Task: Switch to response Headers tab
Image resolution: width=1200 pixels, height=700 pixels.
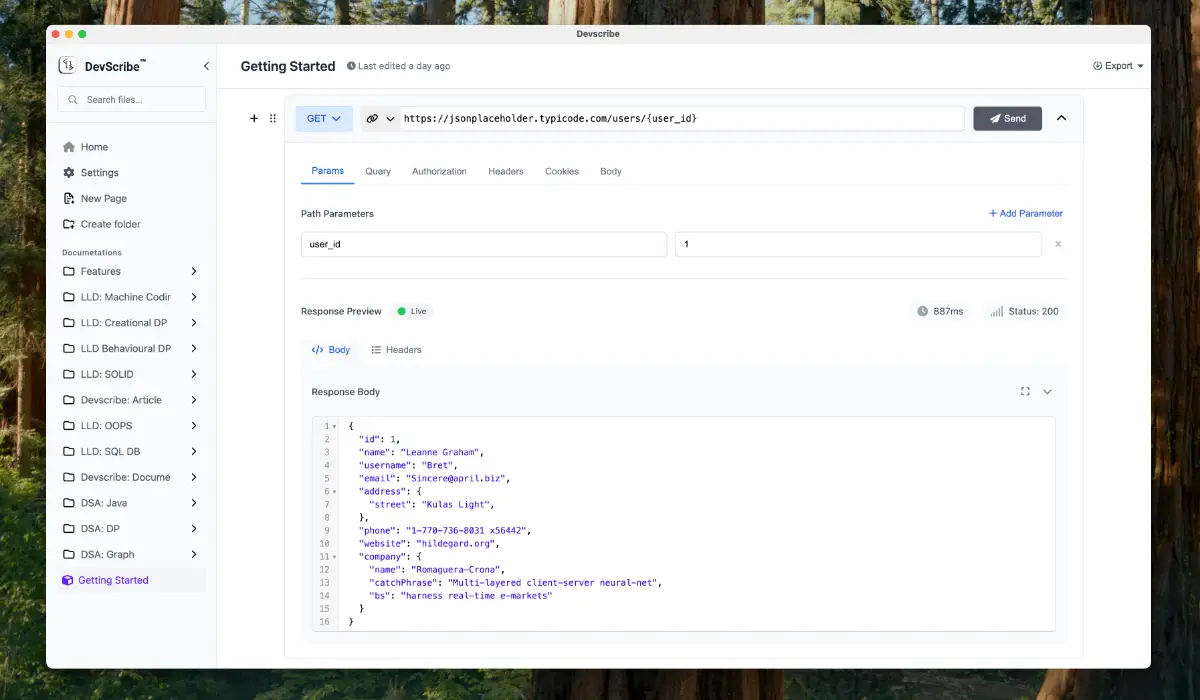Action: click(396, 350)
